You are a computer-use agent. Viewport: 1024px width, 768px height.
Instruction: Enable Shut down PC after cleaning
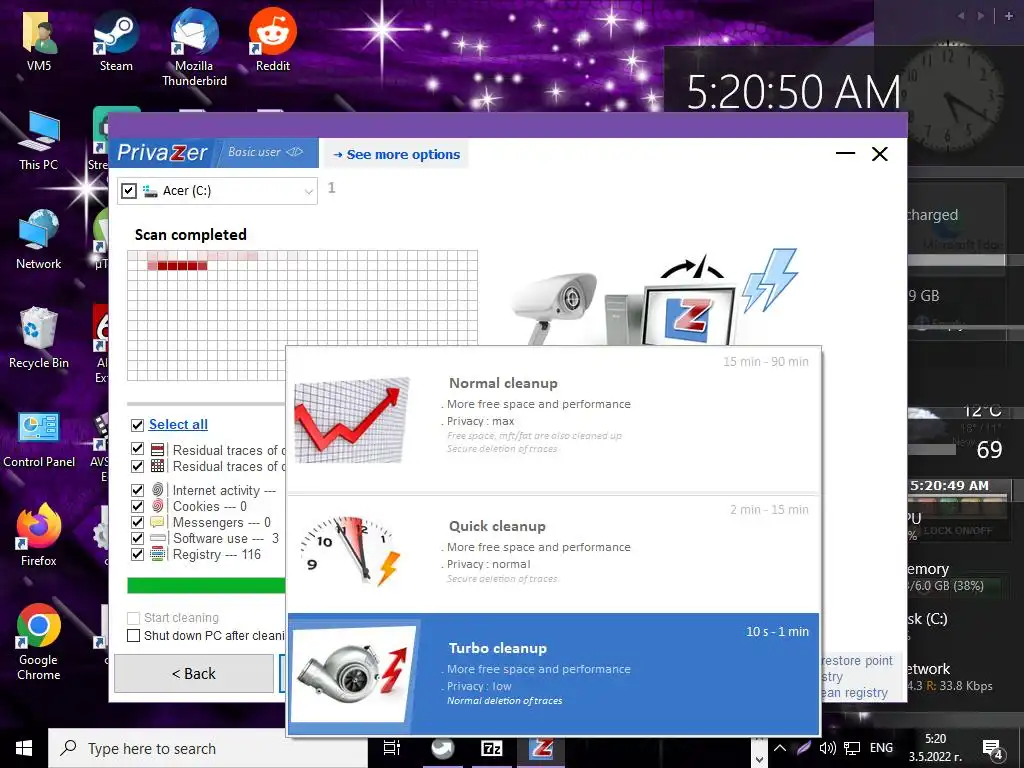tap(133, 635)
